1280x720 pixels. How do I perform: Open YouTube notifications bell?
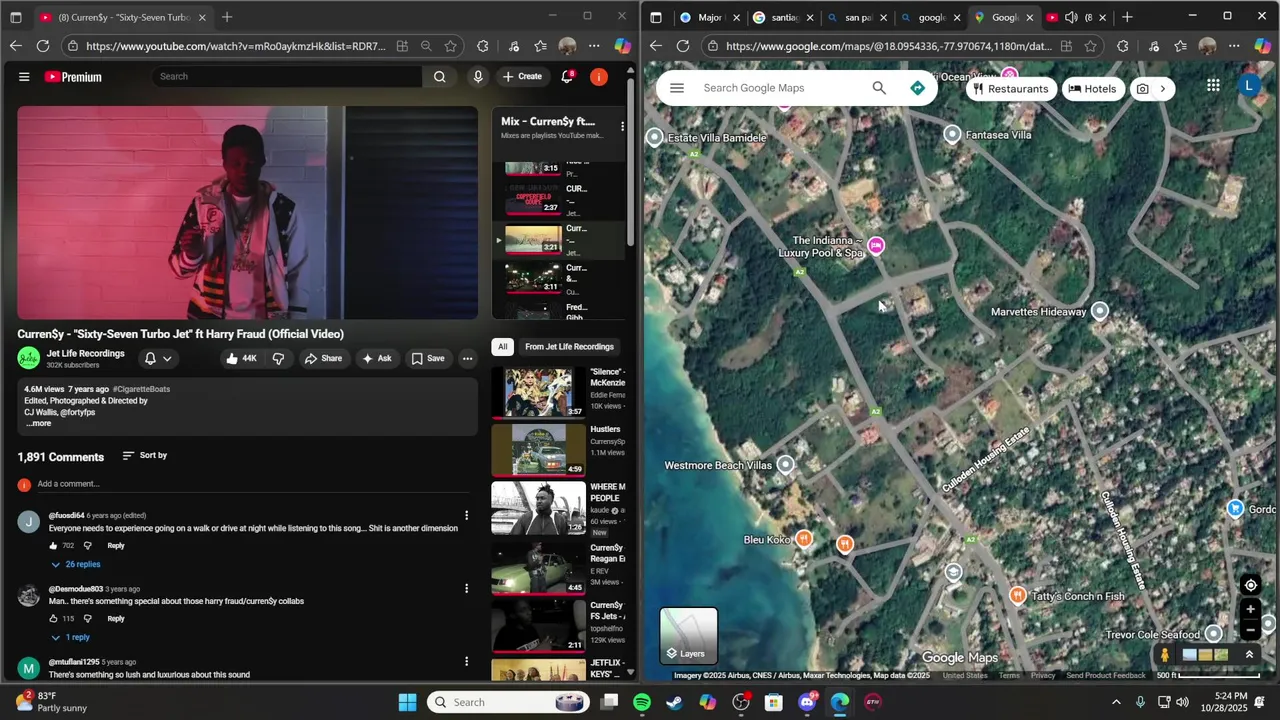[x=567, y=77]
